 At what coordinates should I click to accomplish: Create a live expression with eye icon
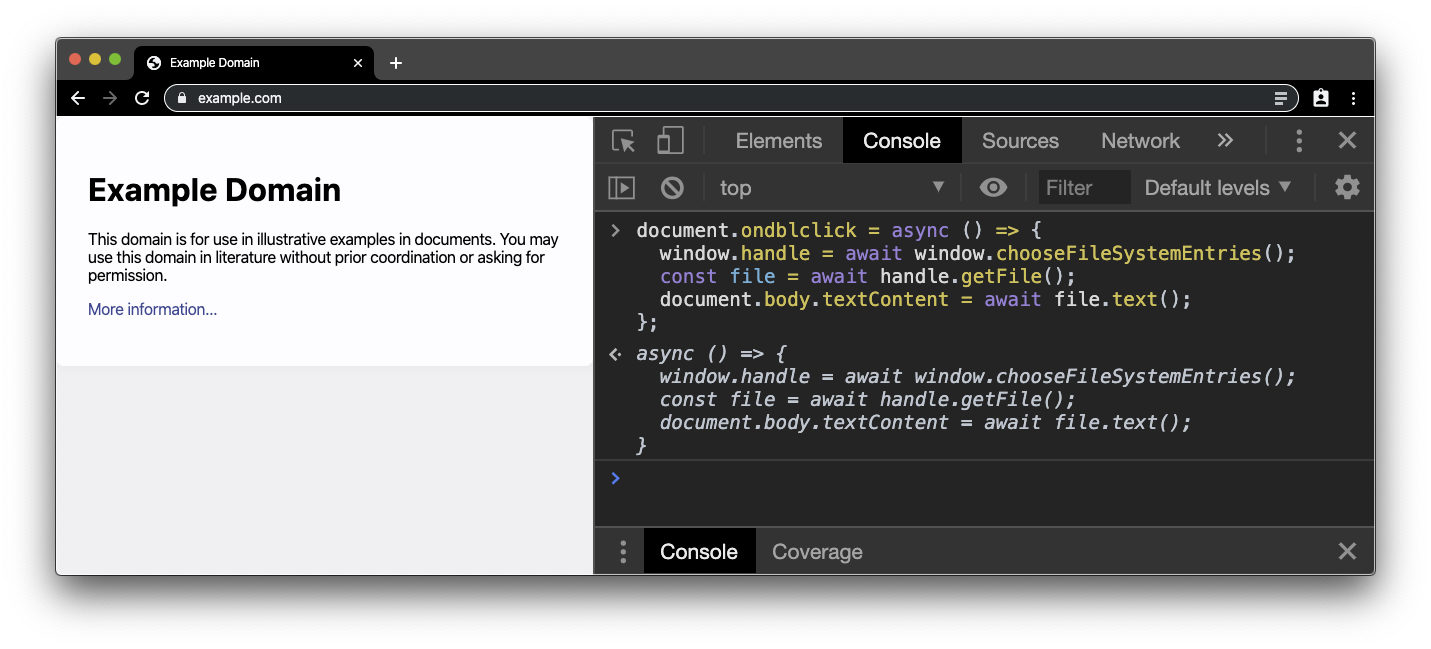[993, 187]
